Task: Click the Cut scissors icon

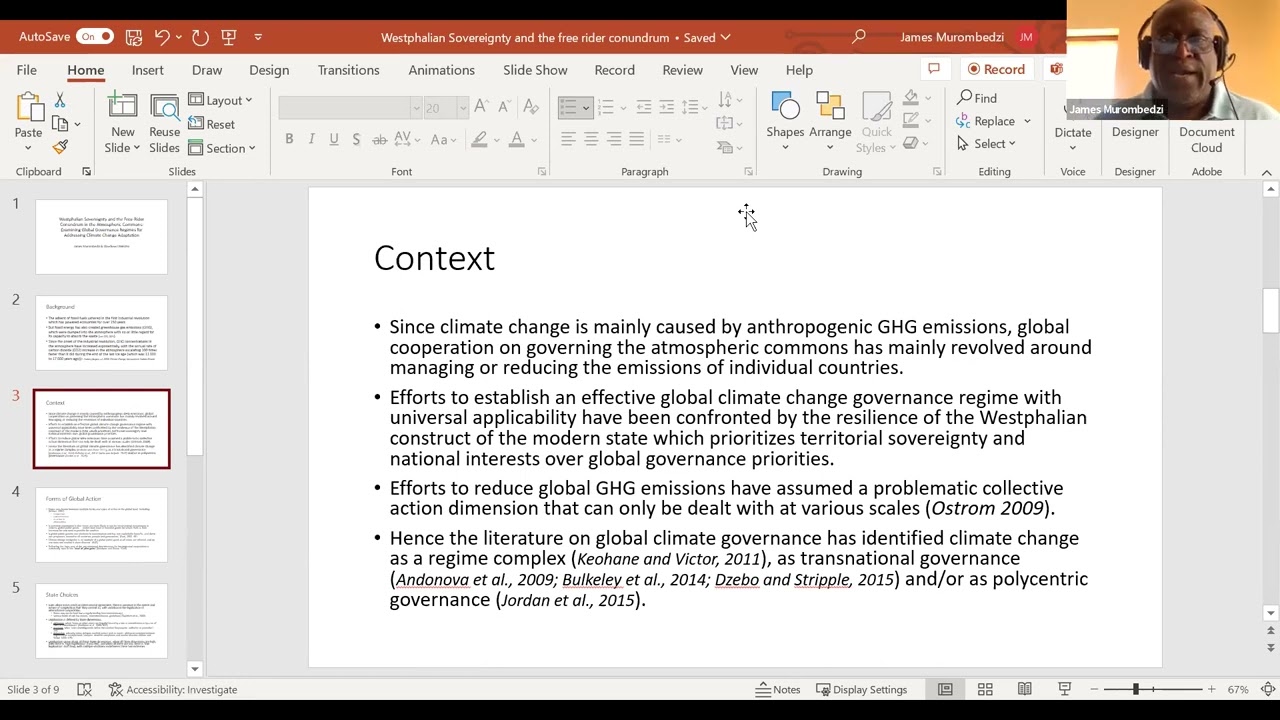Action: click(x=60, y=100)
